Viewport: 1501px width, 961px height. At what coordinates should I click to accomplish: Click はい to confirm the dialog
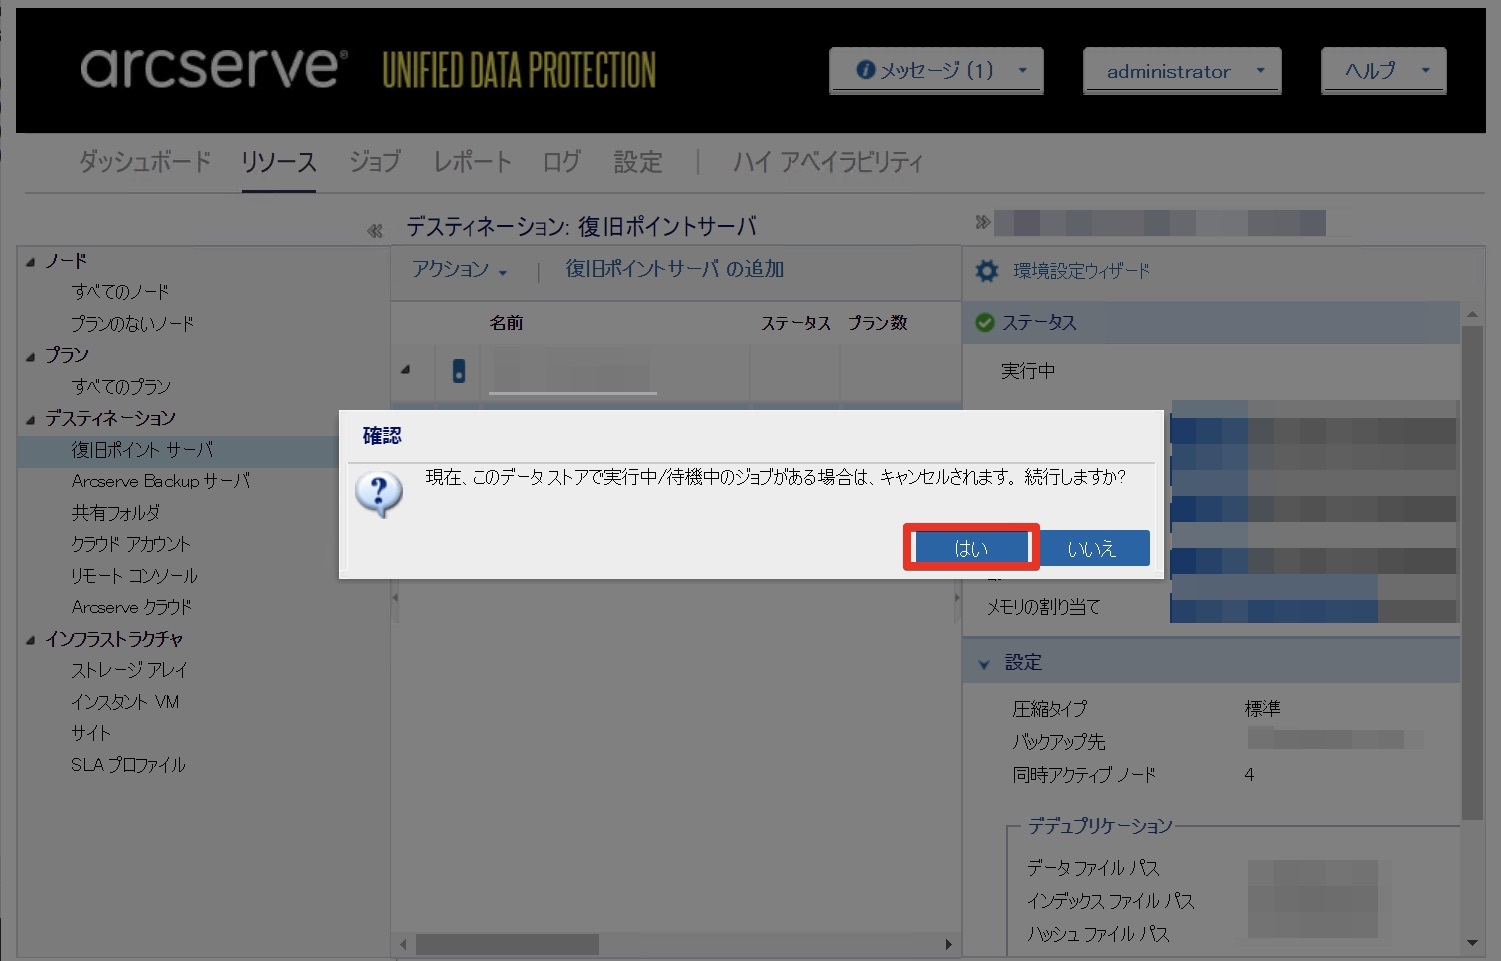(971, 548)
